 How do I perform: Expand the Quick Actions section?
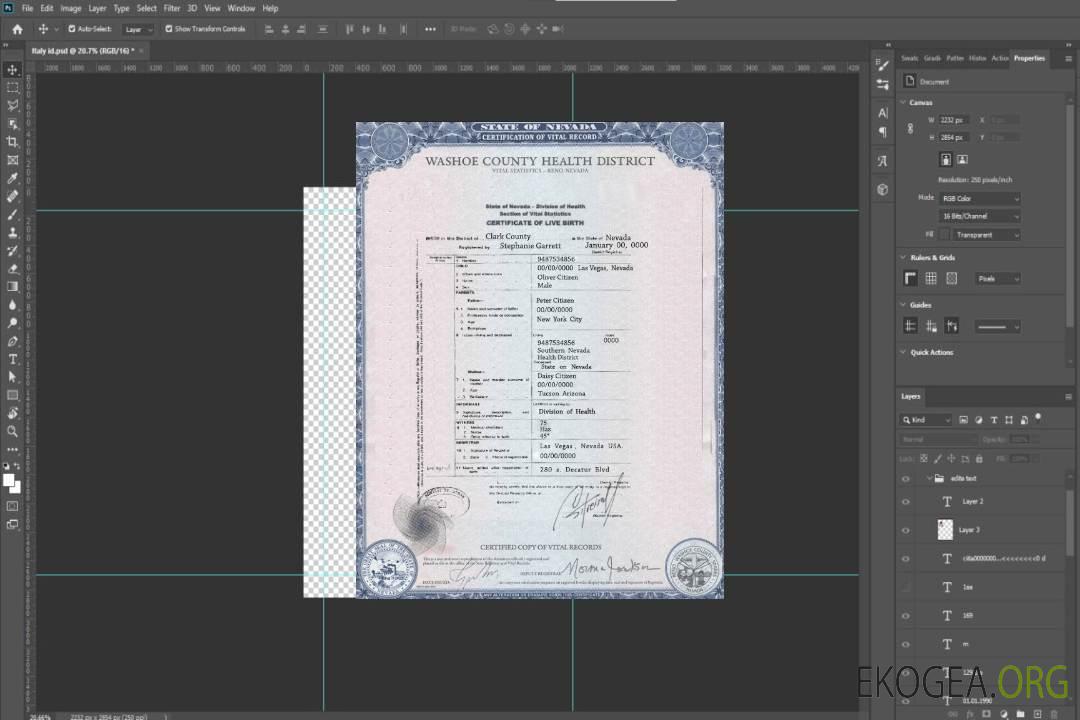point(903,352)
